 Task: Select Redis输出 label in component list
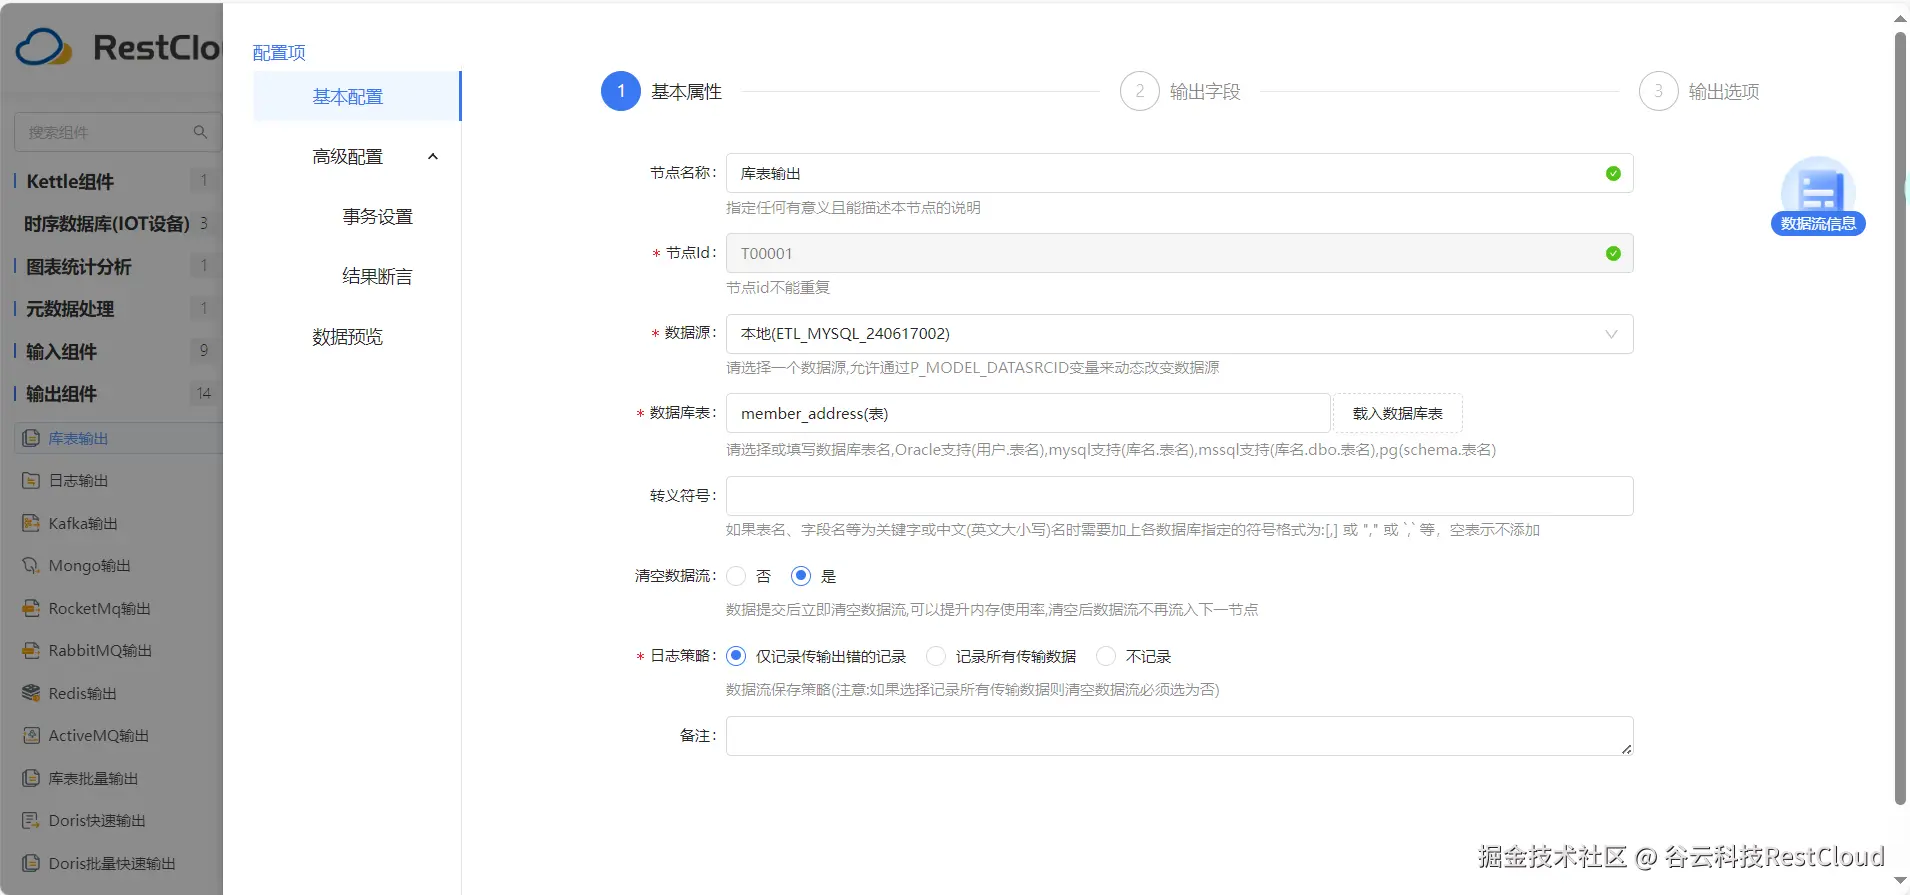[x=83, y=693]
